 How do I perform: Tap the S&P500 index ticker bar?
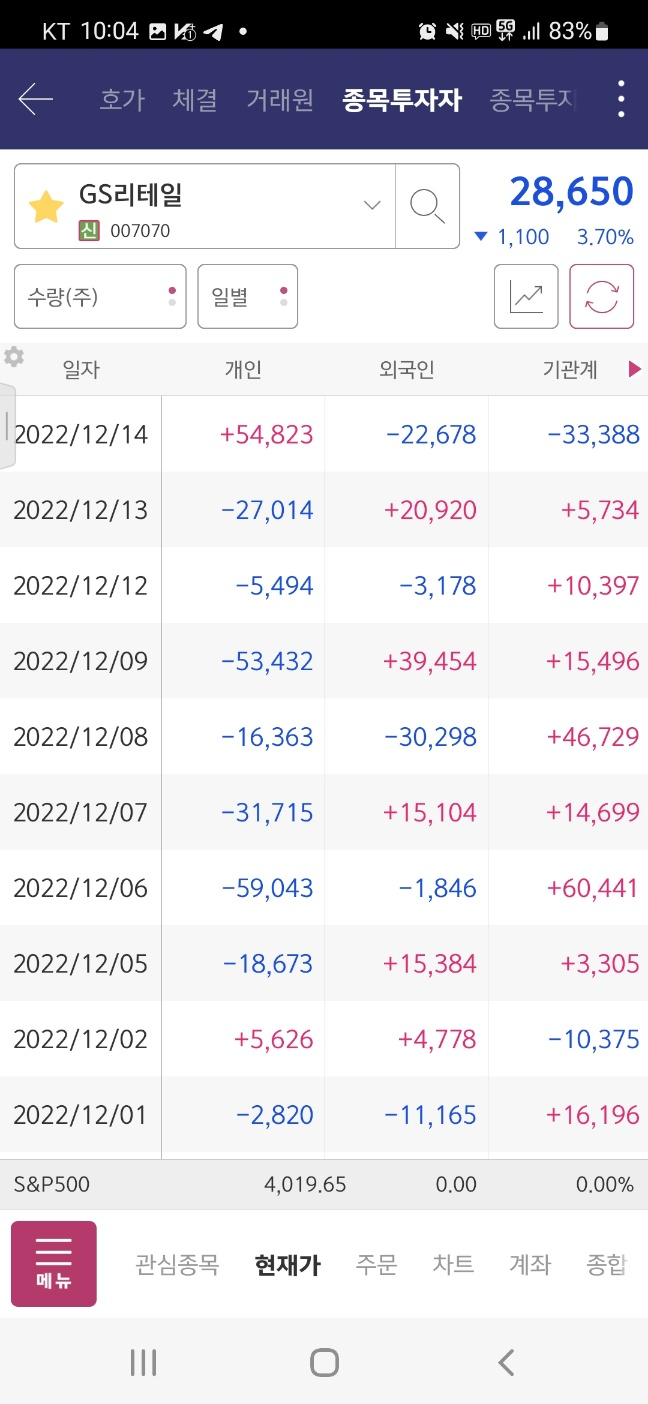coord(324,1185)
